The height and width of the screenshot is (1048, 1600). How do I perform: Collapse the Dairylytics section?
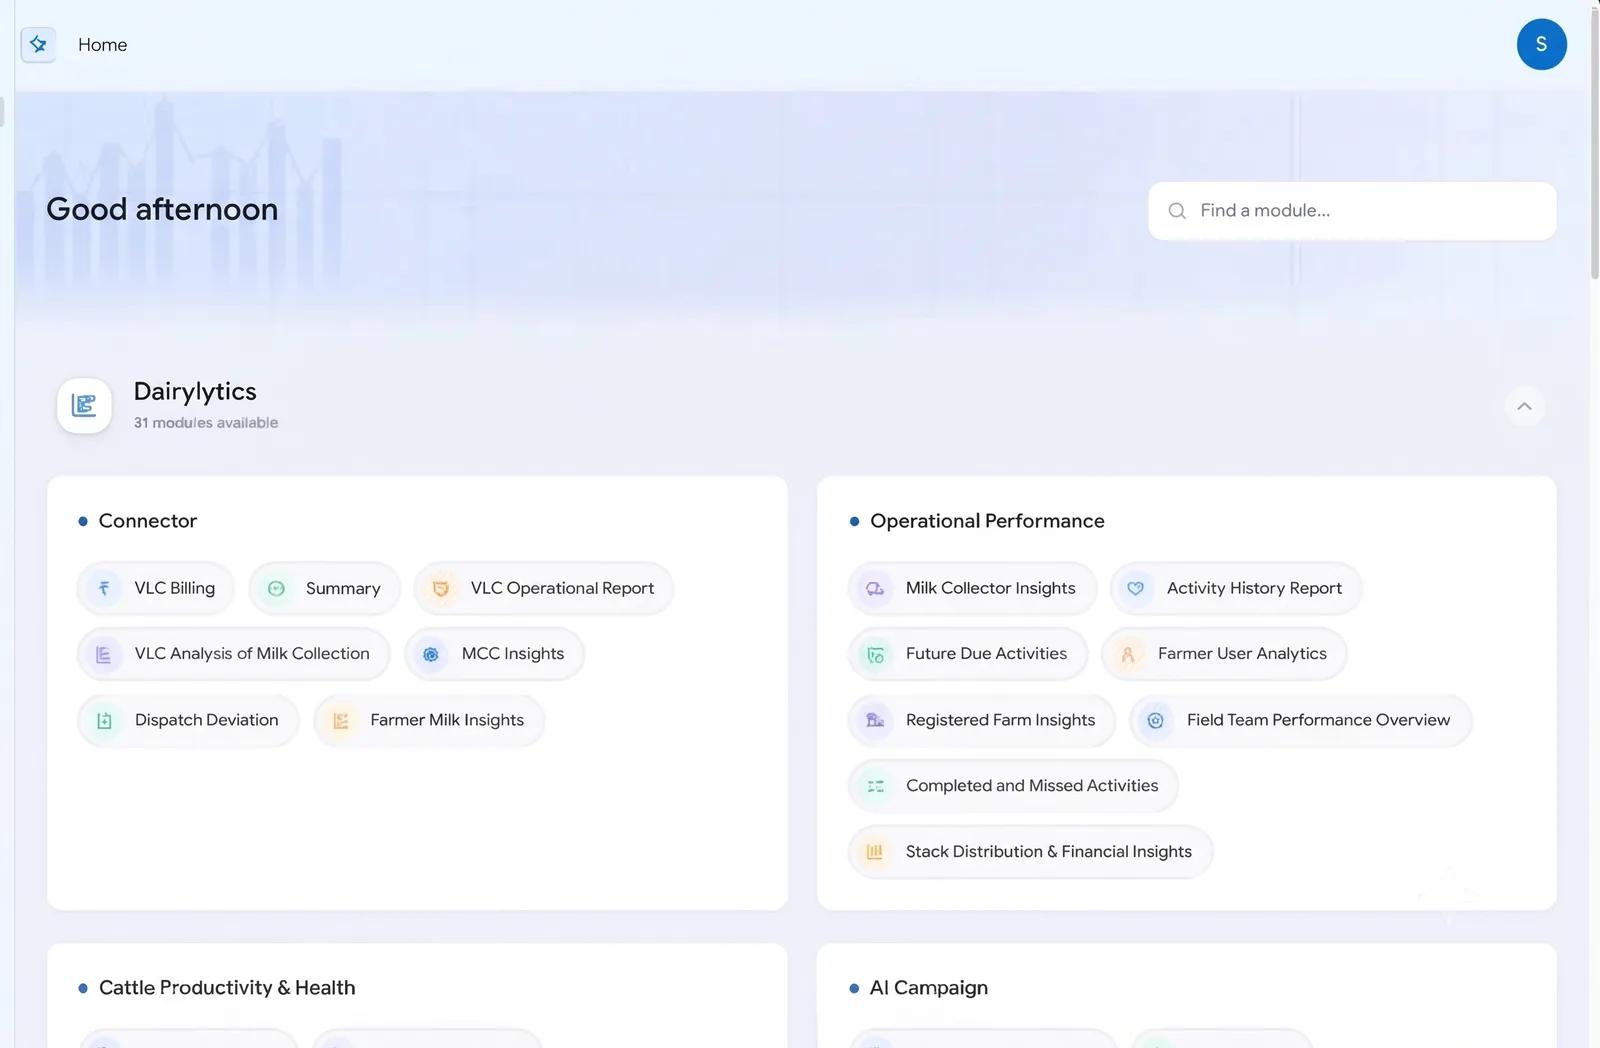[1524, 406]
